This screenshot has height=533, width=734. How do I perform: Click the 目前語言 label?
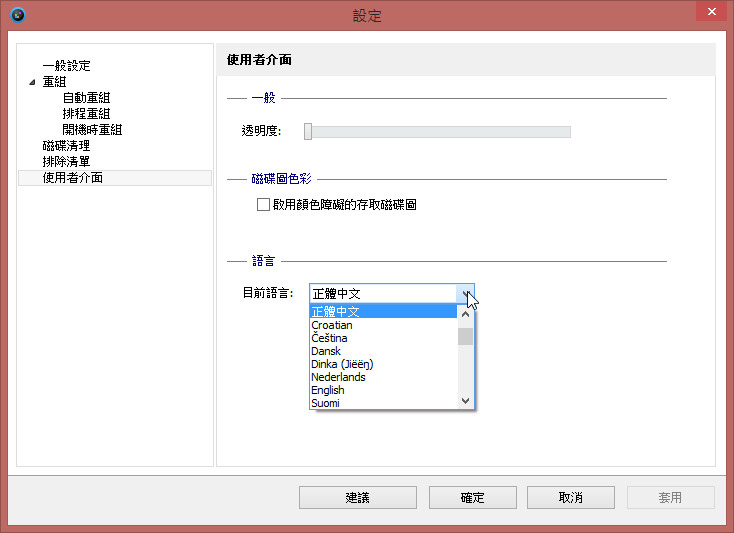(268, 293)
